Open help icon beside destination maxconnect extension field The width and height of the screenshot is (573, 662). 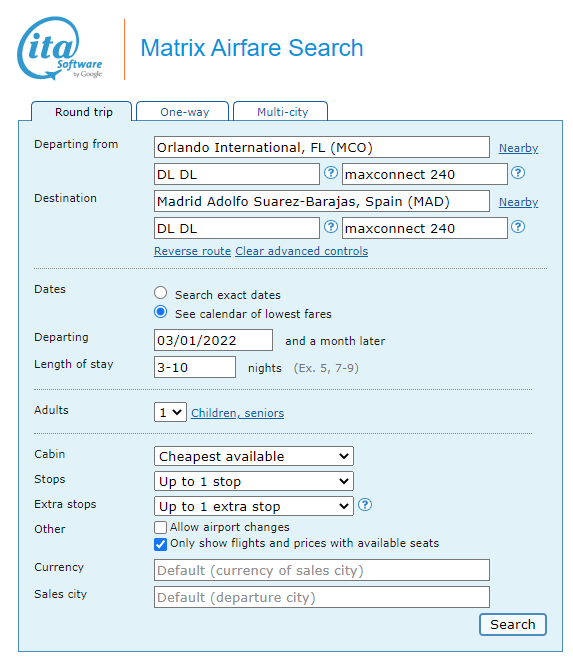pyautogui.click(x=518, y=227)
